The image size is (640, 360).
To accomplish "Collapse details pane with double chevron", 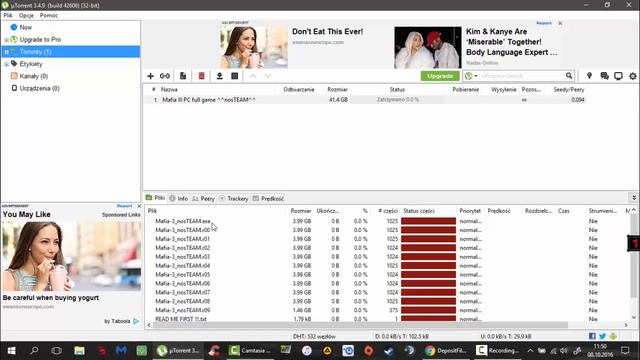I will (633, 198).
